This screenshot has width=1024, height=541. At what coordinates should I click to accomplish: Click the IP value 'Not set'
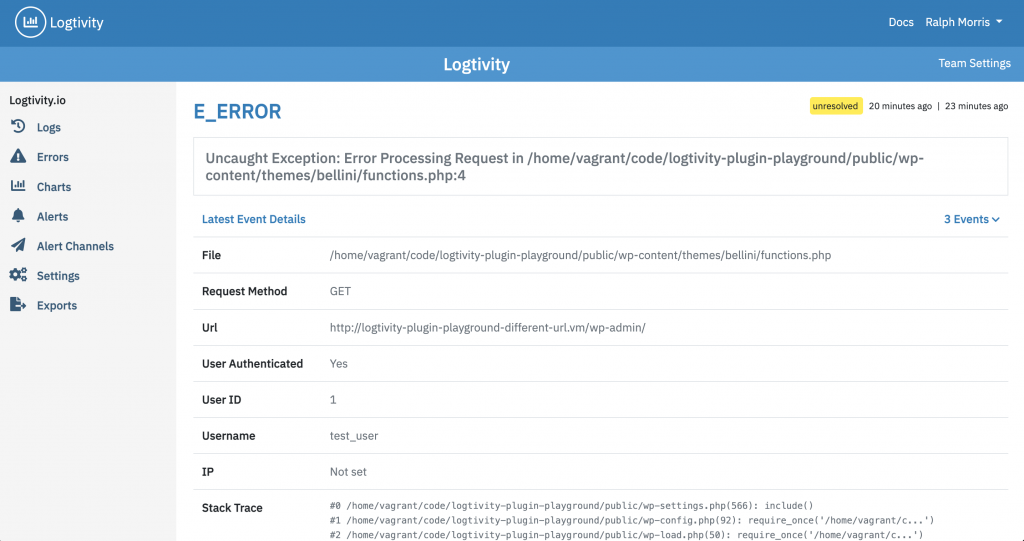348,472
